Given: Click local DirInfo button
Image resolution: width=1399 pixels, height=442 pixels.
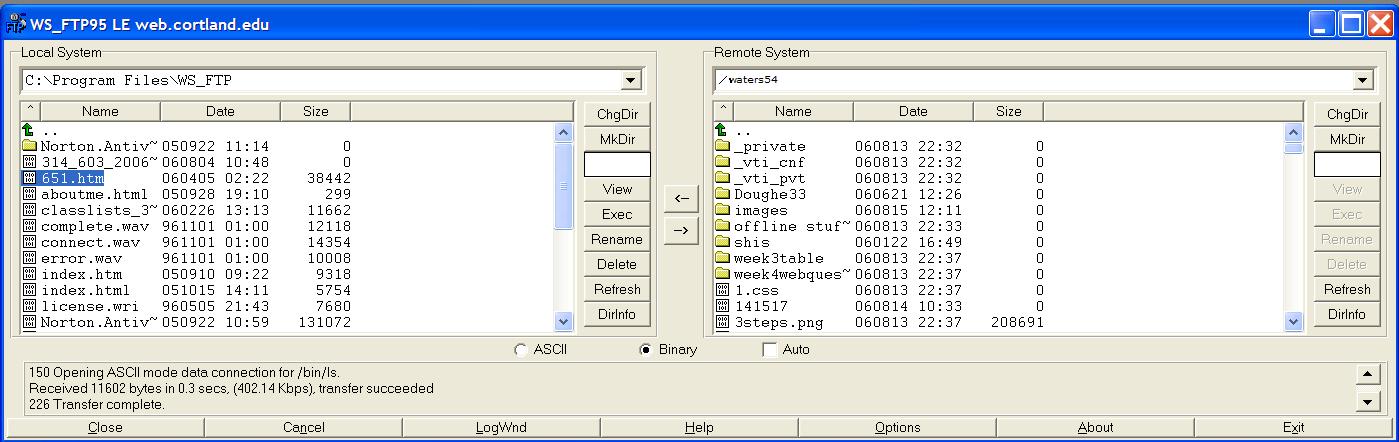Looking at the screenshot, I should tap(617, 314).
